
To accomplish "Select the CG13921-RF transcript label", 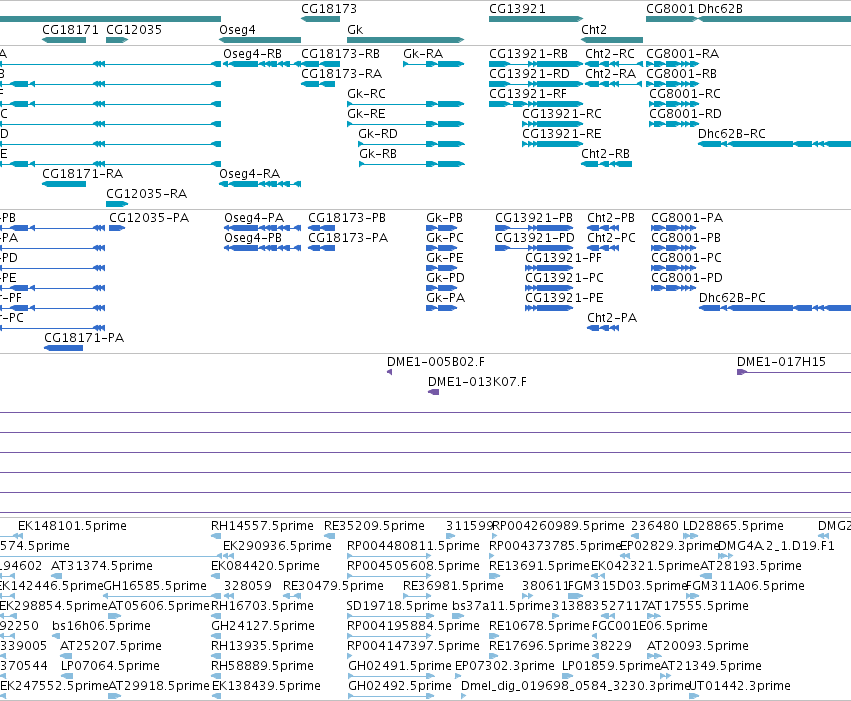I will tap(528, 94).
